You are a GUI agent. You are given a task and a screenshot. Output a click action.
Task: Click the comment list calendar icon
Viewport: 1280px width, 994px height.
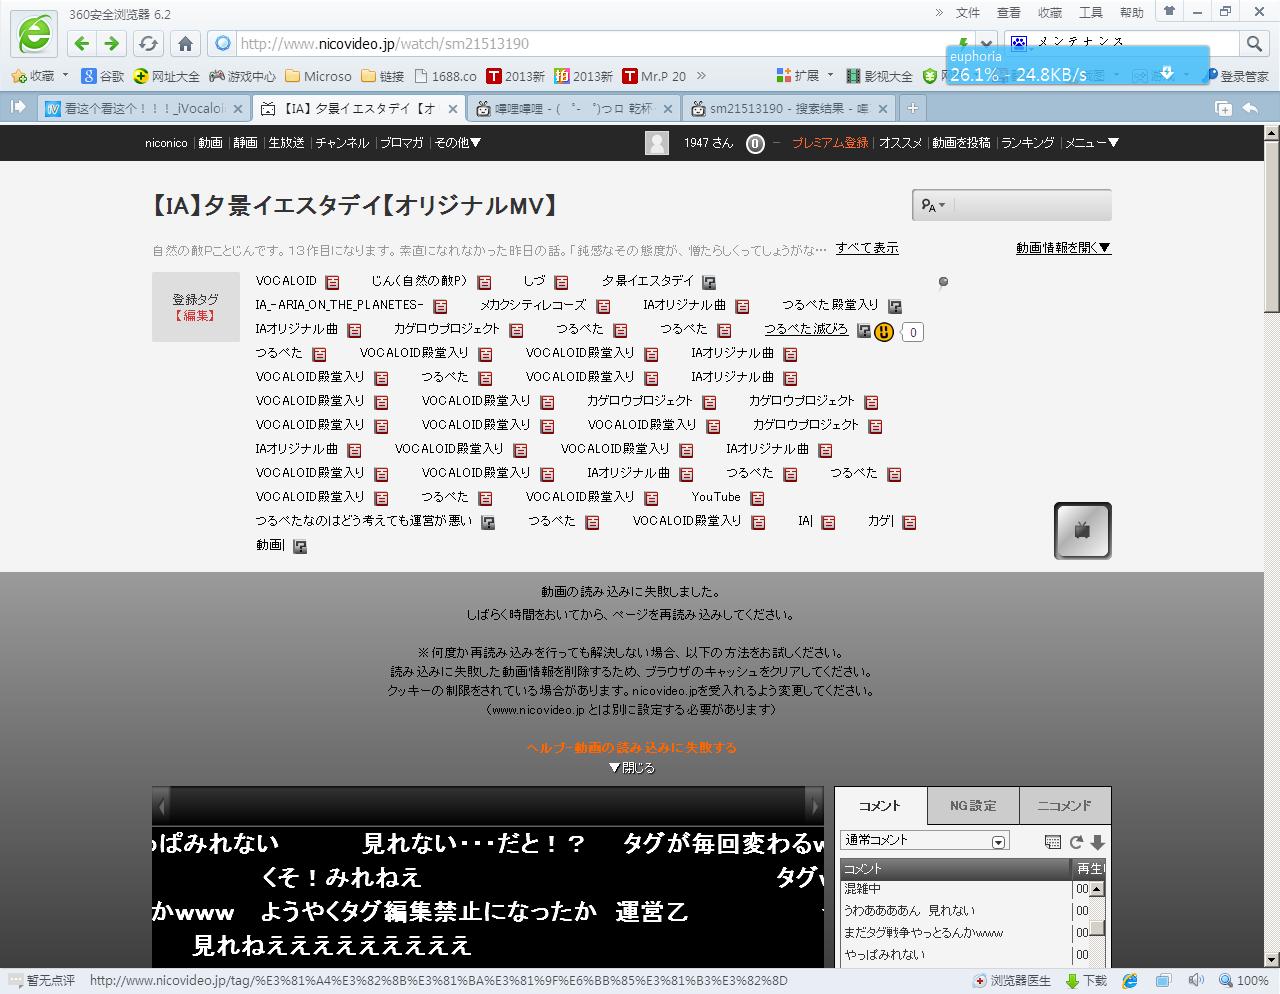tap(1052, 842)
